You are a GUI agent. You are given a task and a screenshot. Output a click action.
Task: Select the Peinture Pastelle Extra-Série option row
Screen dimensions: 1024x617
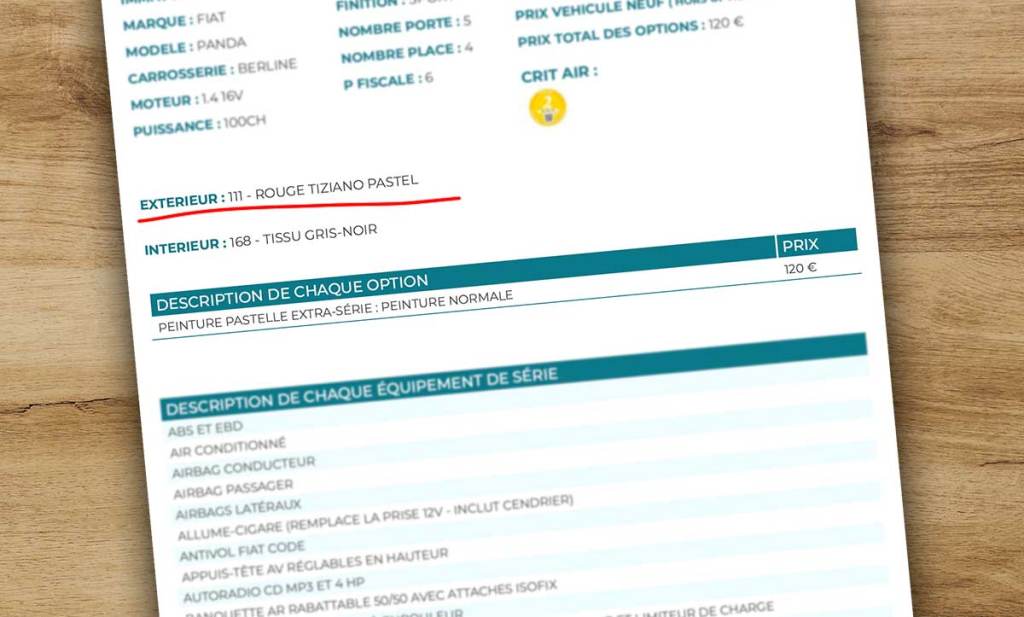pyautogui.click(x=335, y=312)
